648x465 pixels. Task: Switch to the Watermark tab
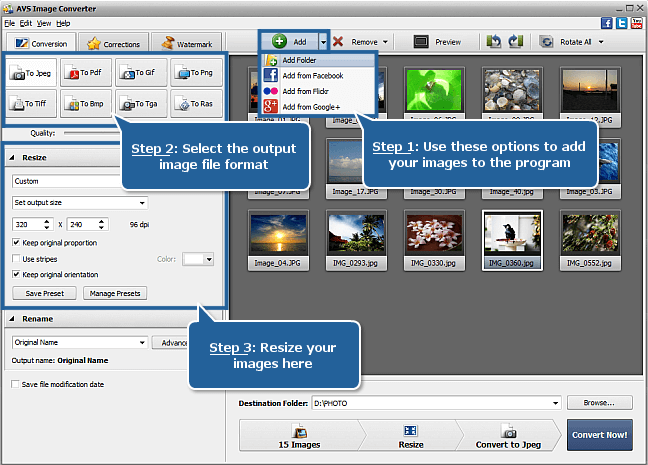pyautogui.click(x=186, y=43)
